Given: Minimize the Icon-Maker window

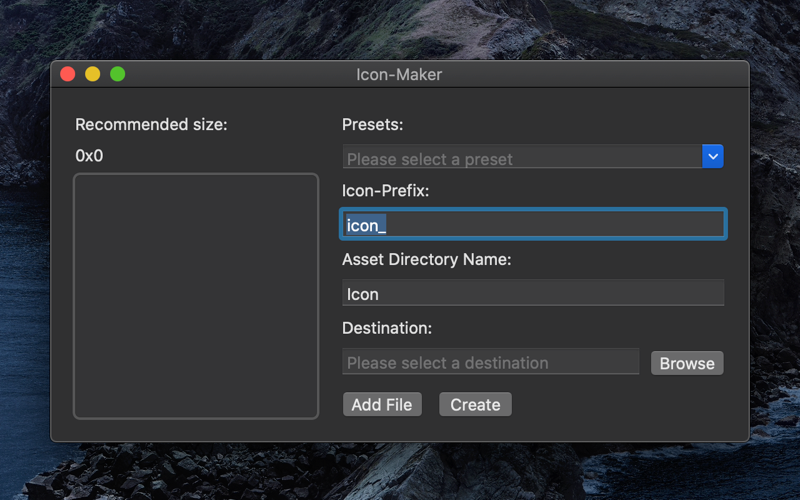Looking at the screenshot, I should tap(93, 74).
